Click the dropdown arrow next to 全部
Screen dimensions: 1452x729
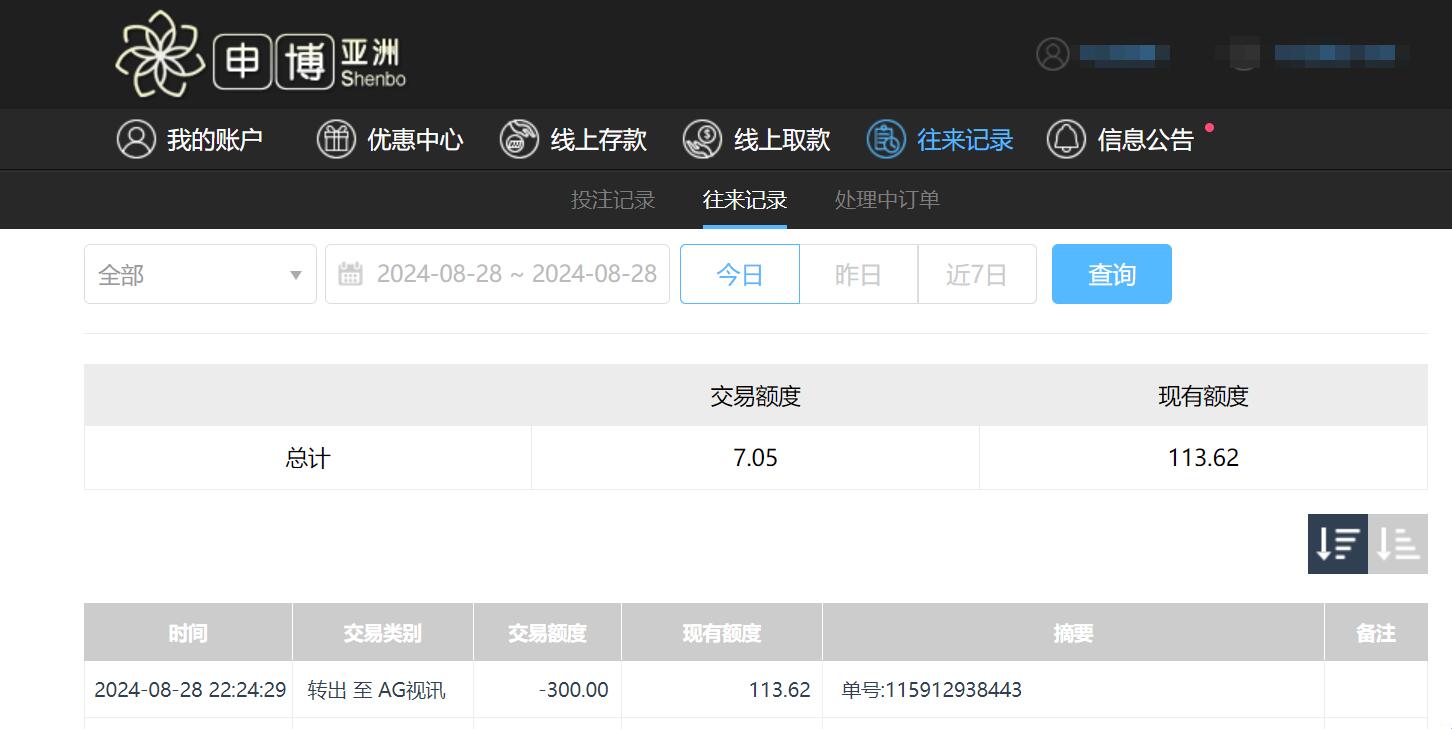[295, 274]
